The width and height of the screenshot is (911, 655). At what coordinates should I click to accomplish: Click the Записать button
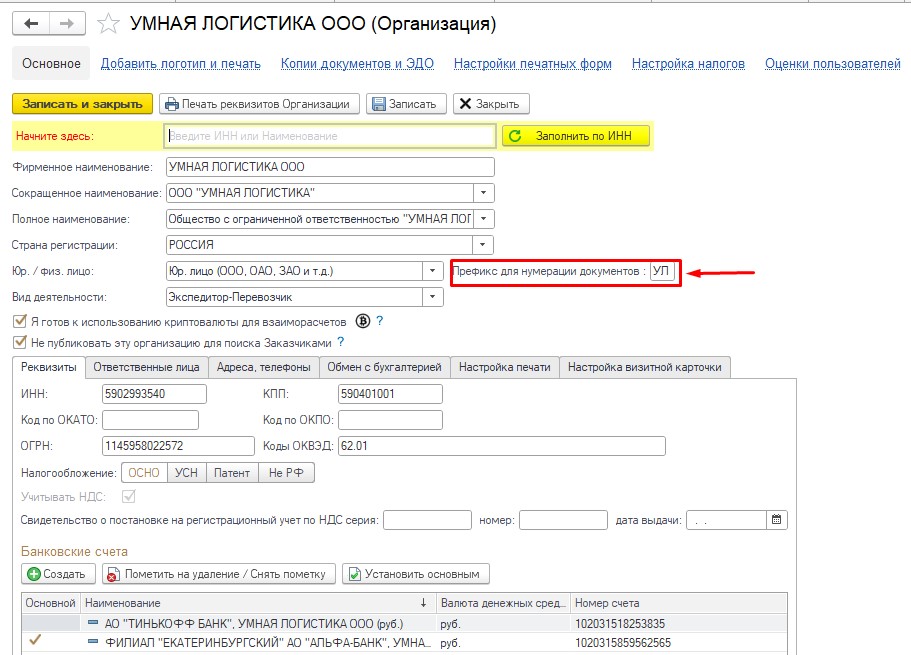(406, 104)
